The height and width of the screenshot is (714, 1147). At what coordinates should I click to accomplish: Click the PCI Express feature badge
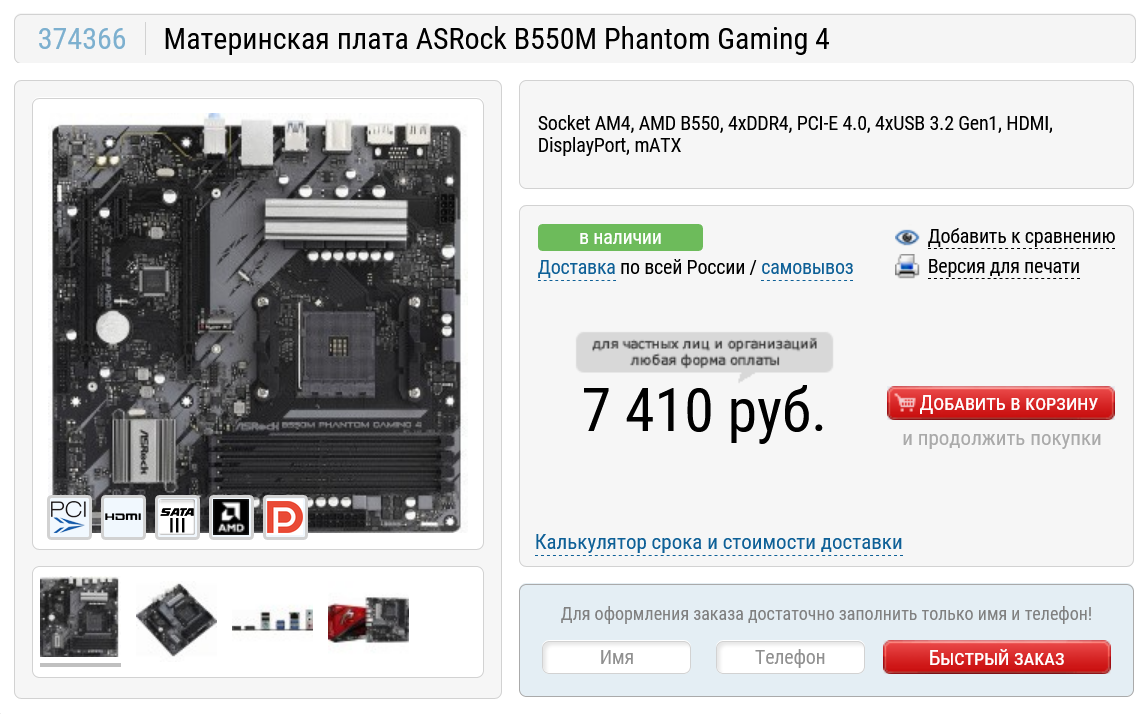(x=69, y=516)
